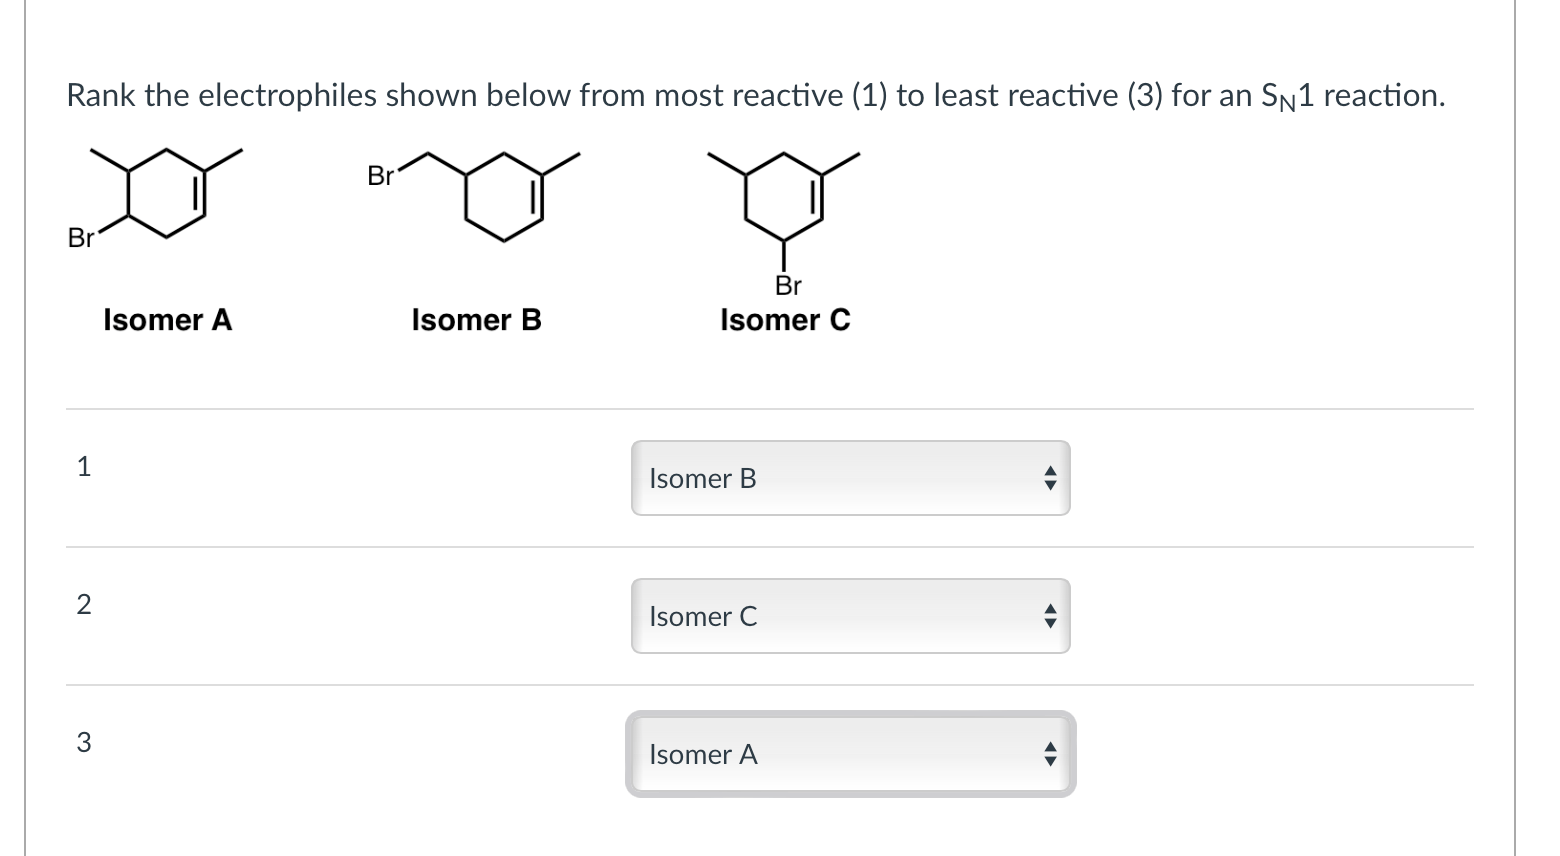
Task: Click the Isomer B ring structure drawing
Action: point(502,196)
